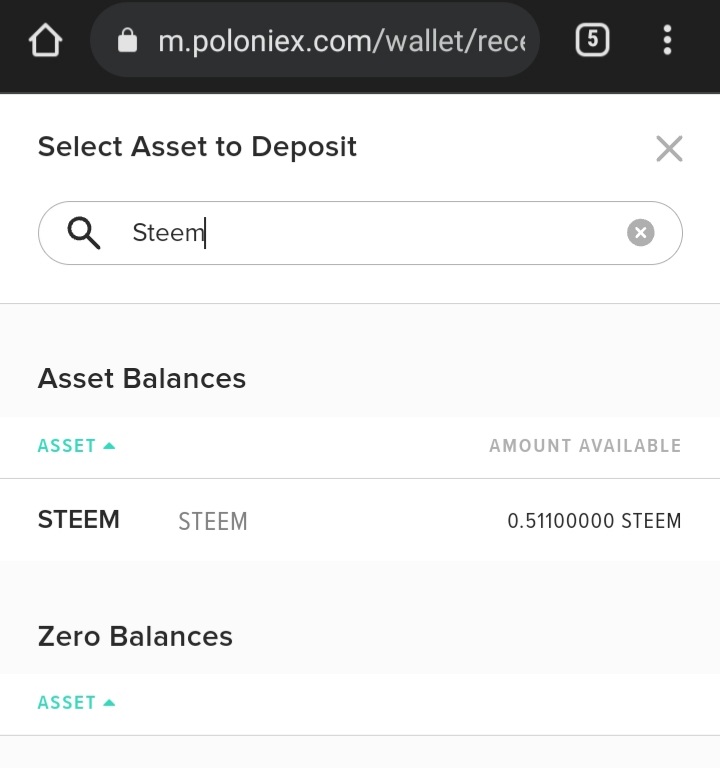
Task: Focus the asset search field containing Steem
Action: 370,233
